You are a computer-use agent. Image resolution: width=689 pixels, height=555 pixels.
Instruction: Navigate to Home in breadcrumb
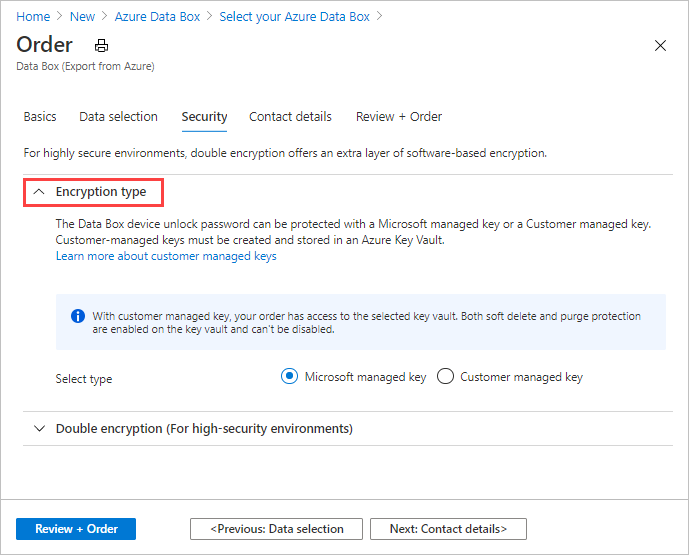point(33,17)
